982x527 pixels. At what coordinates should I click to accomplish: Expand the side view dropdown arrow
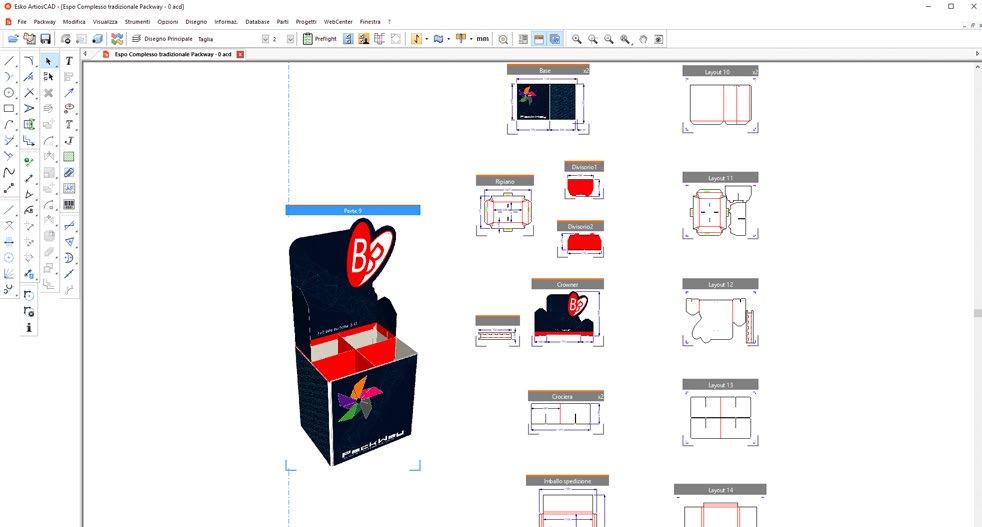(448, 39)
